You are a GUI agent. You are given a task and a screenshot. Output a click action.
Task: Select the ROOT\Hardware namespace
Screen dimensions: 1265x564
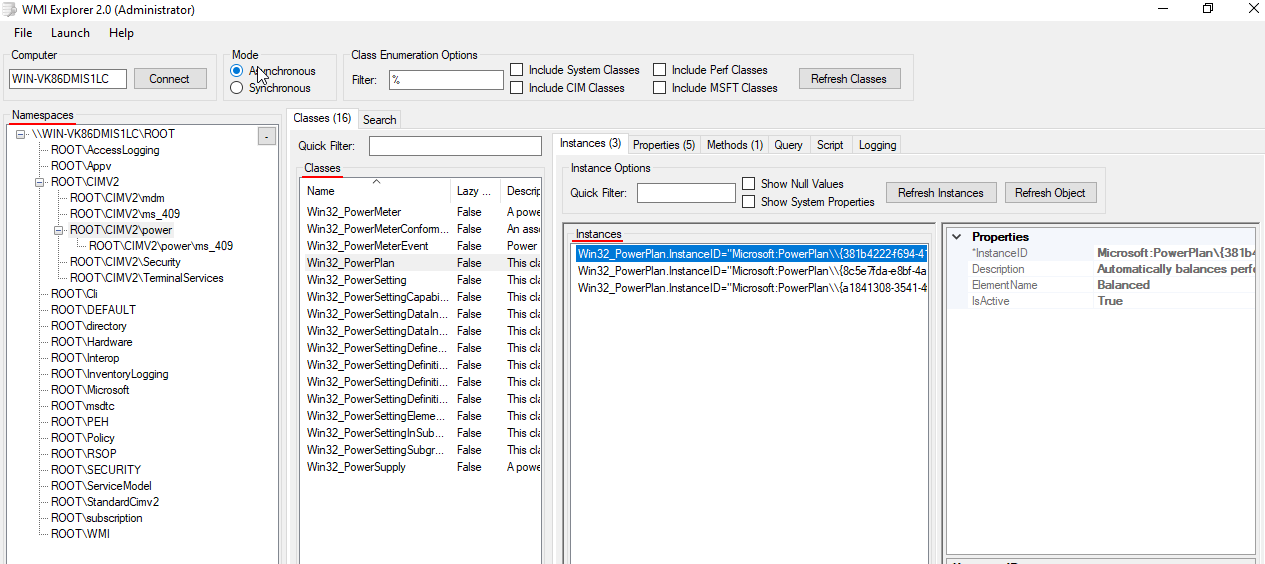point(93,342)
